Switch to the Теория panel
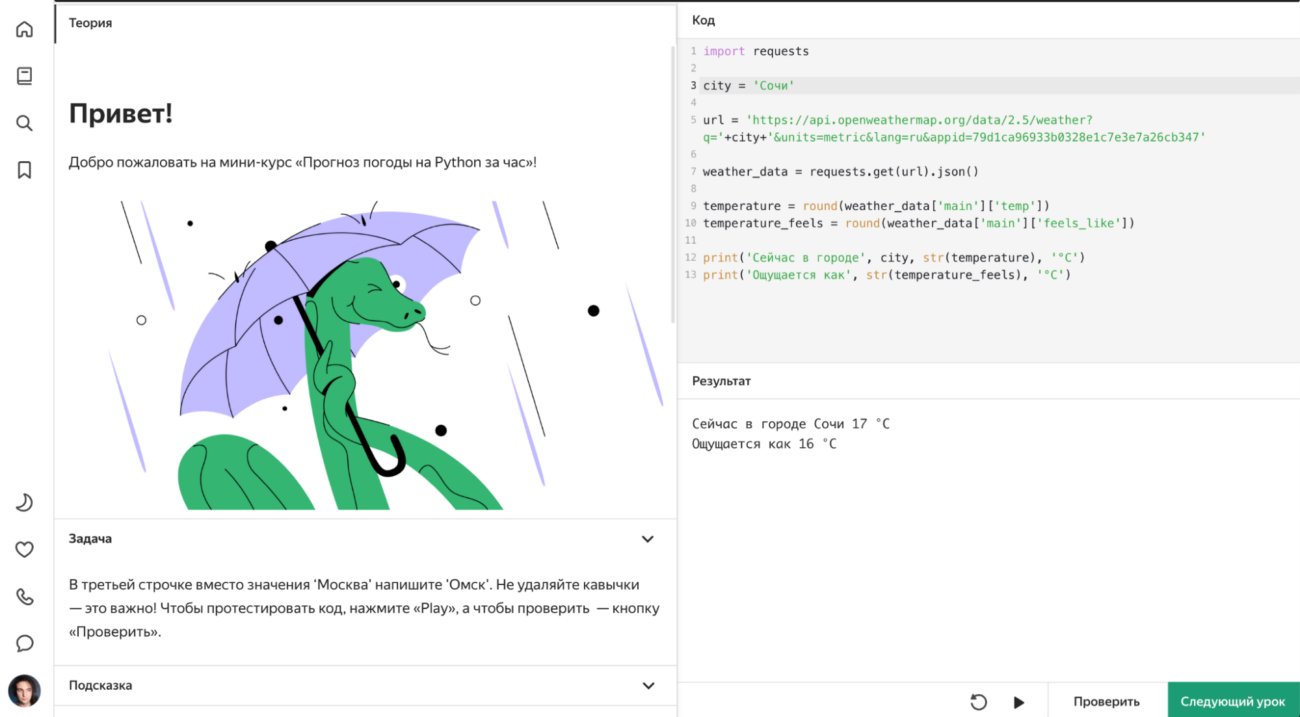Image resolution: width=1300 pixels, height=717 pixels. (x=90, y=22)
